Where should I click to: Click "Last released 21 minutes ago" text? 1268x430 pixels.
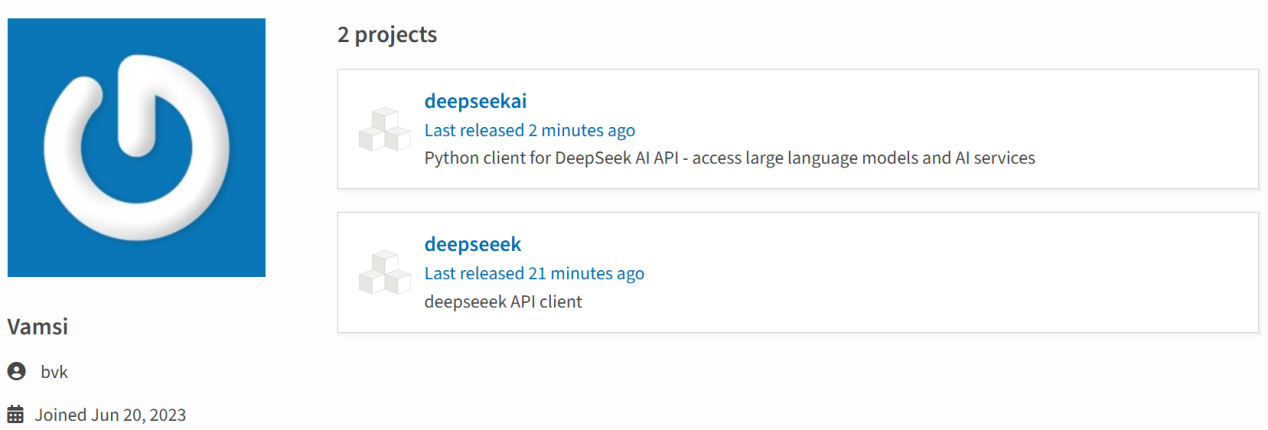pyautogui.click(x=534, y=273)
